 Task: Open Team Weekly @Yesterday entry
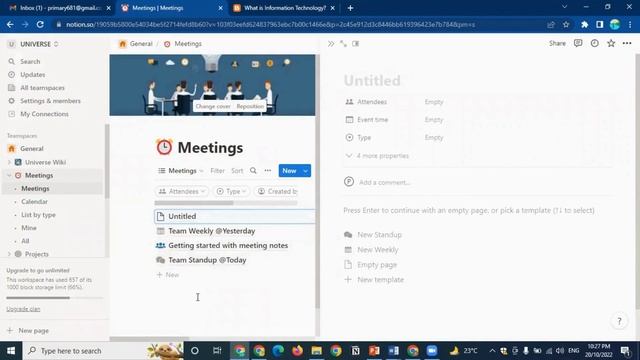pos(211,231)
